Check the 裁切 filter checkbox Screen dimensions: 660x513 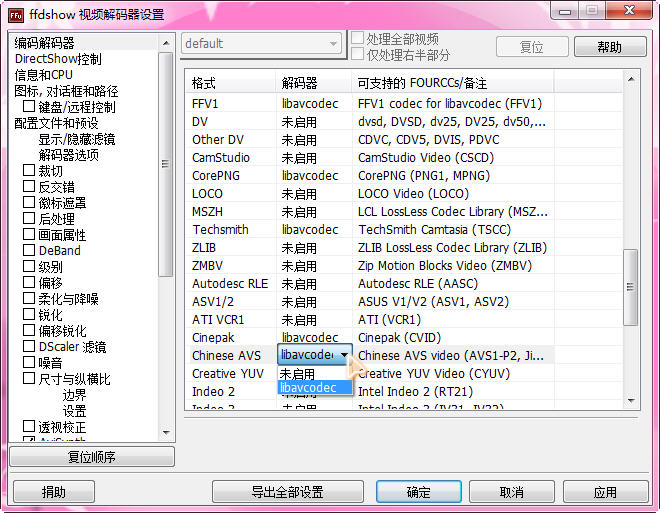[29, 170]
